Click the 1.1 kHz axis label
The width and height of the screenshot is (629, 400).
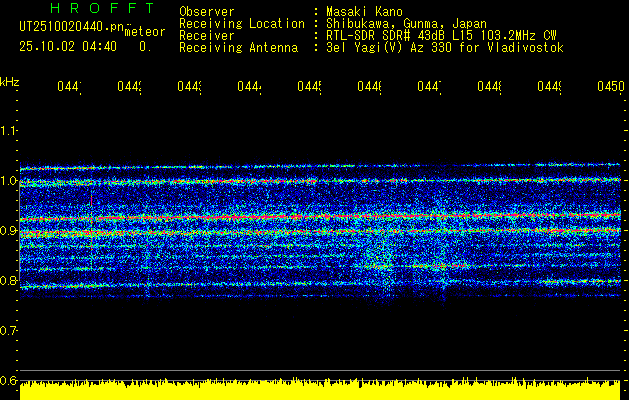pyautogui.click(x=8, y=130)
